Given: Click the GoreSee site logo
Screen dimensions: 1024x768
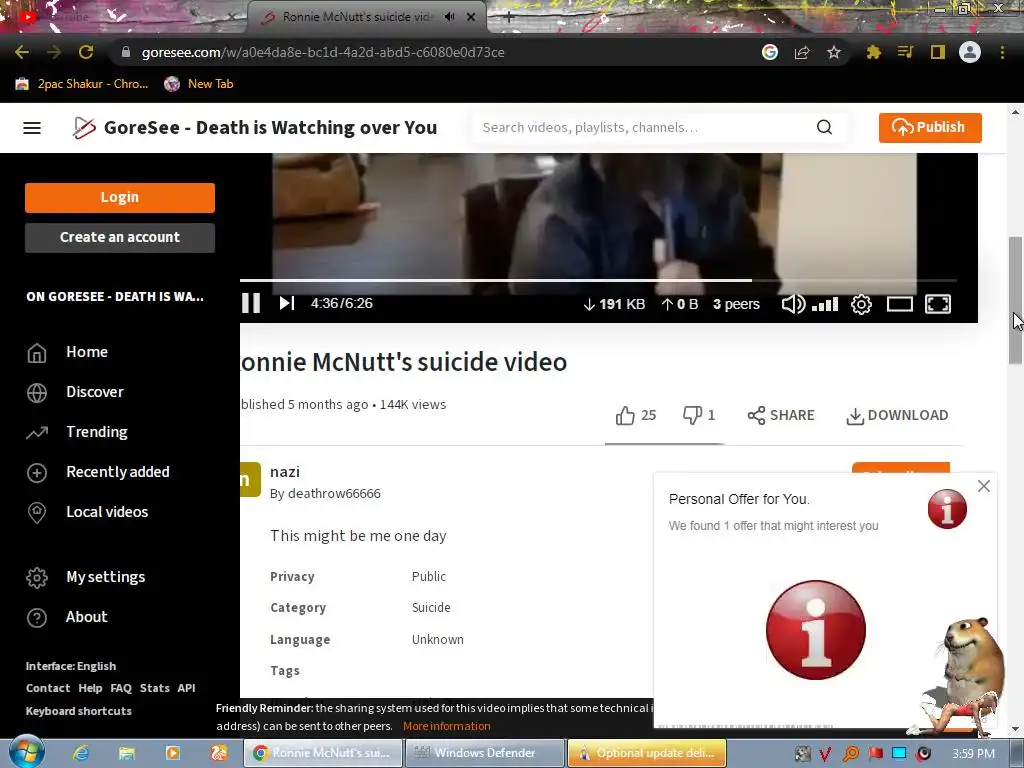Looking at the screenshot, I should 84,127.
